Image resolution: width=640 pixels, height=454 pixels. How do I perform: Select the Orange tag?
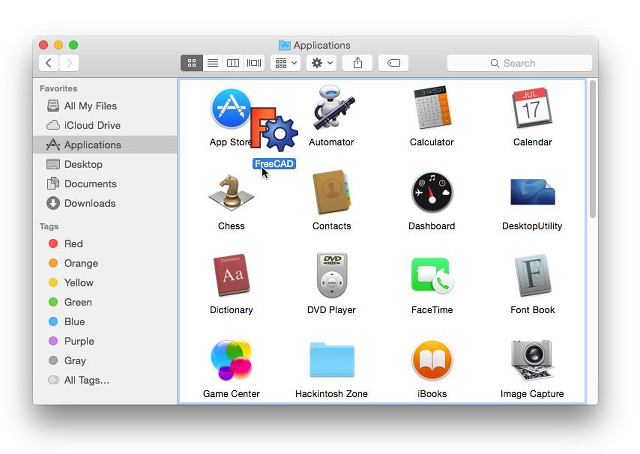105,263
